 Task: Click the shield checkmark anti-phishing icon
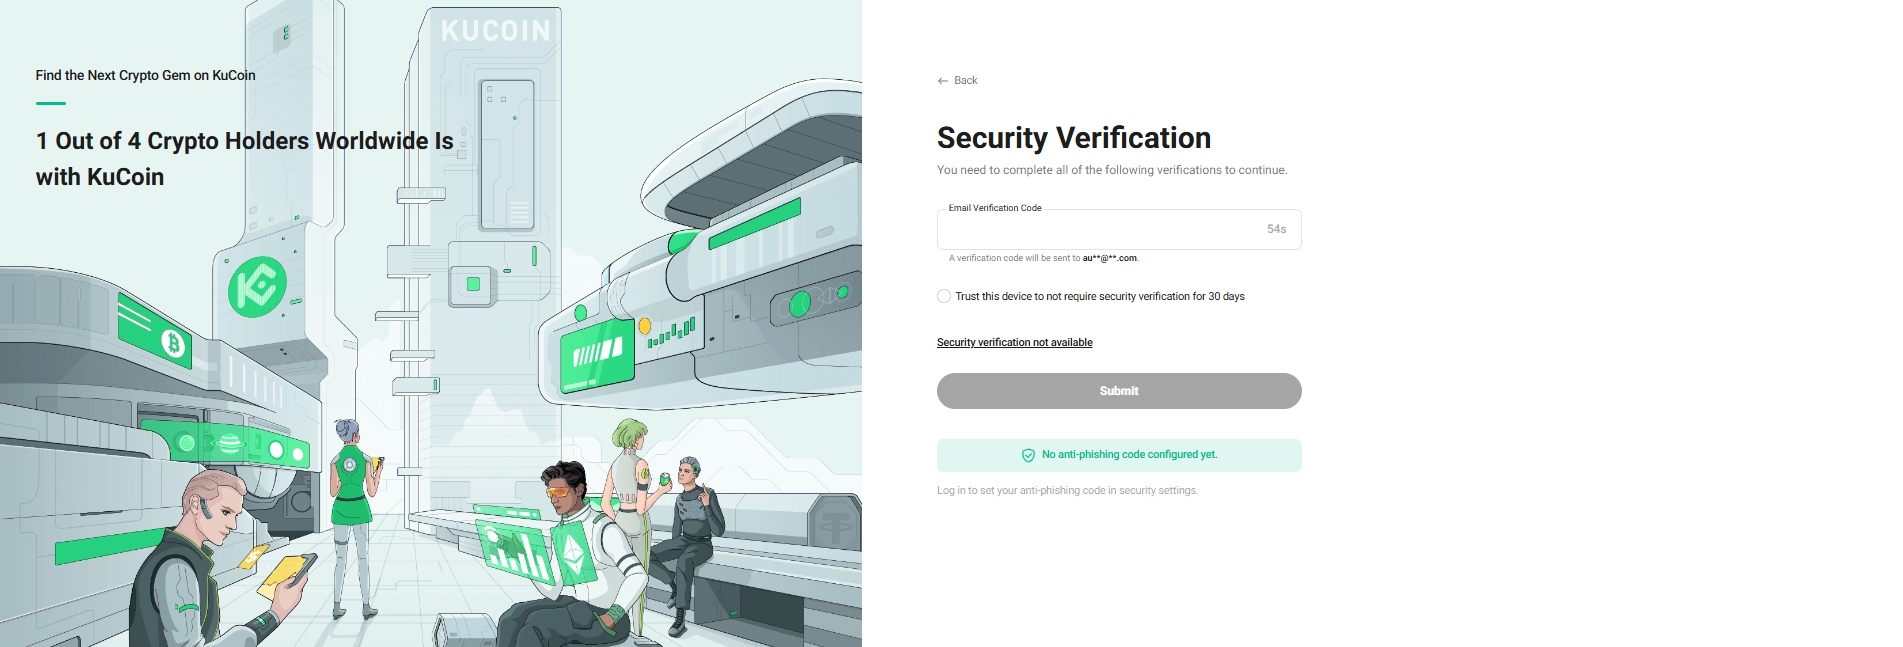point(1028,455)
